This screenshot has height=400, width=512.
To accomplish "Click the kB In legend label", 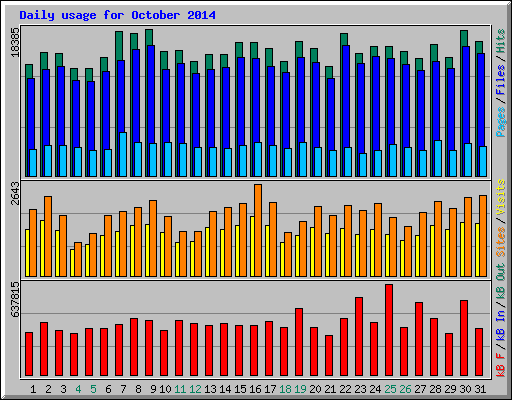I will tap(501, 326).
